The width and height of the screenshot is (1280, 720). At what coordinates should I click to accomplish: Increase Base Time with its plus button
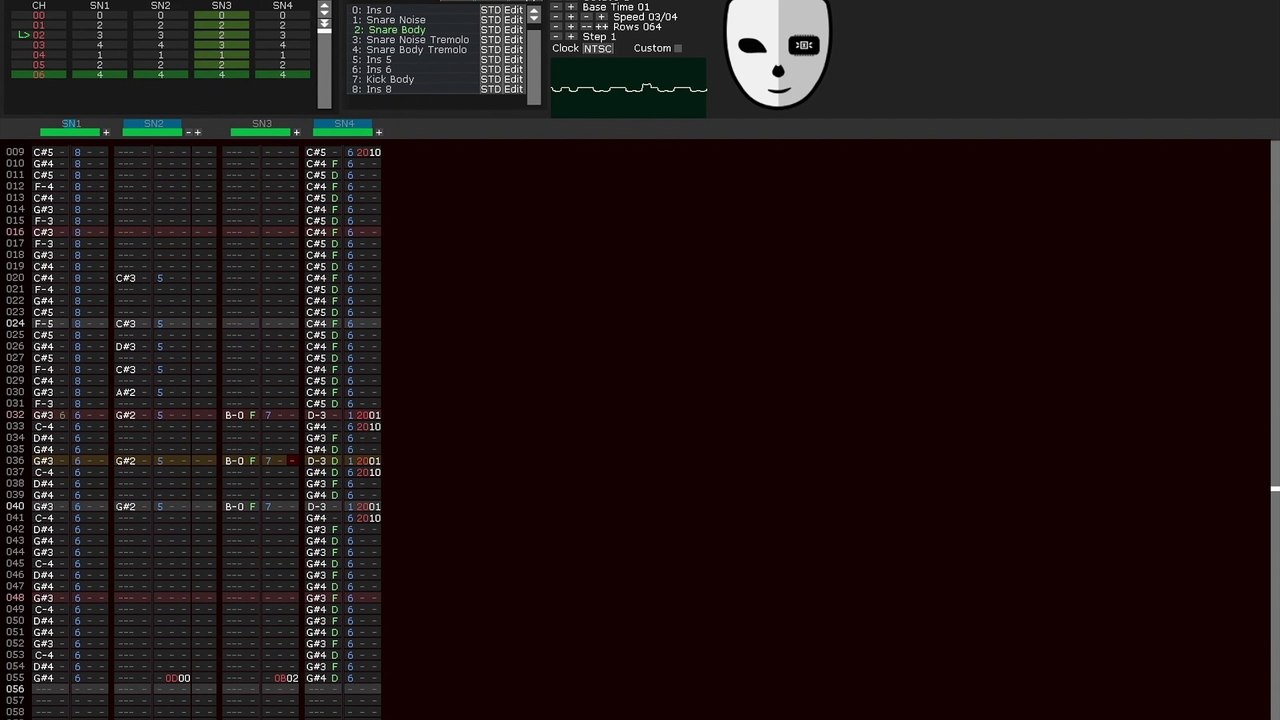tap(571, 7)
